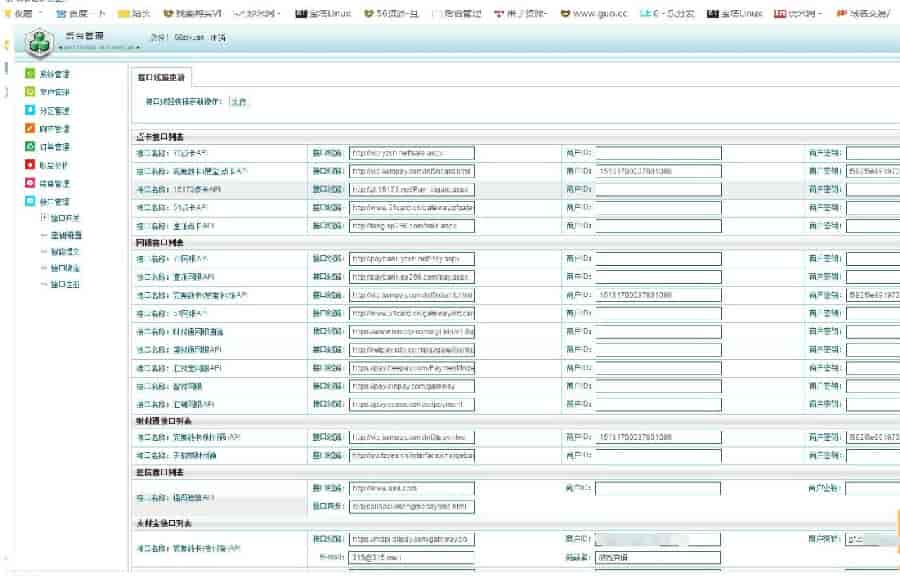Select the last sub-item in the sidebar tree

65,284
